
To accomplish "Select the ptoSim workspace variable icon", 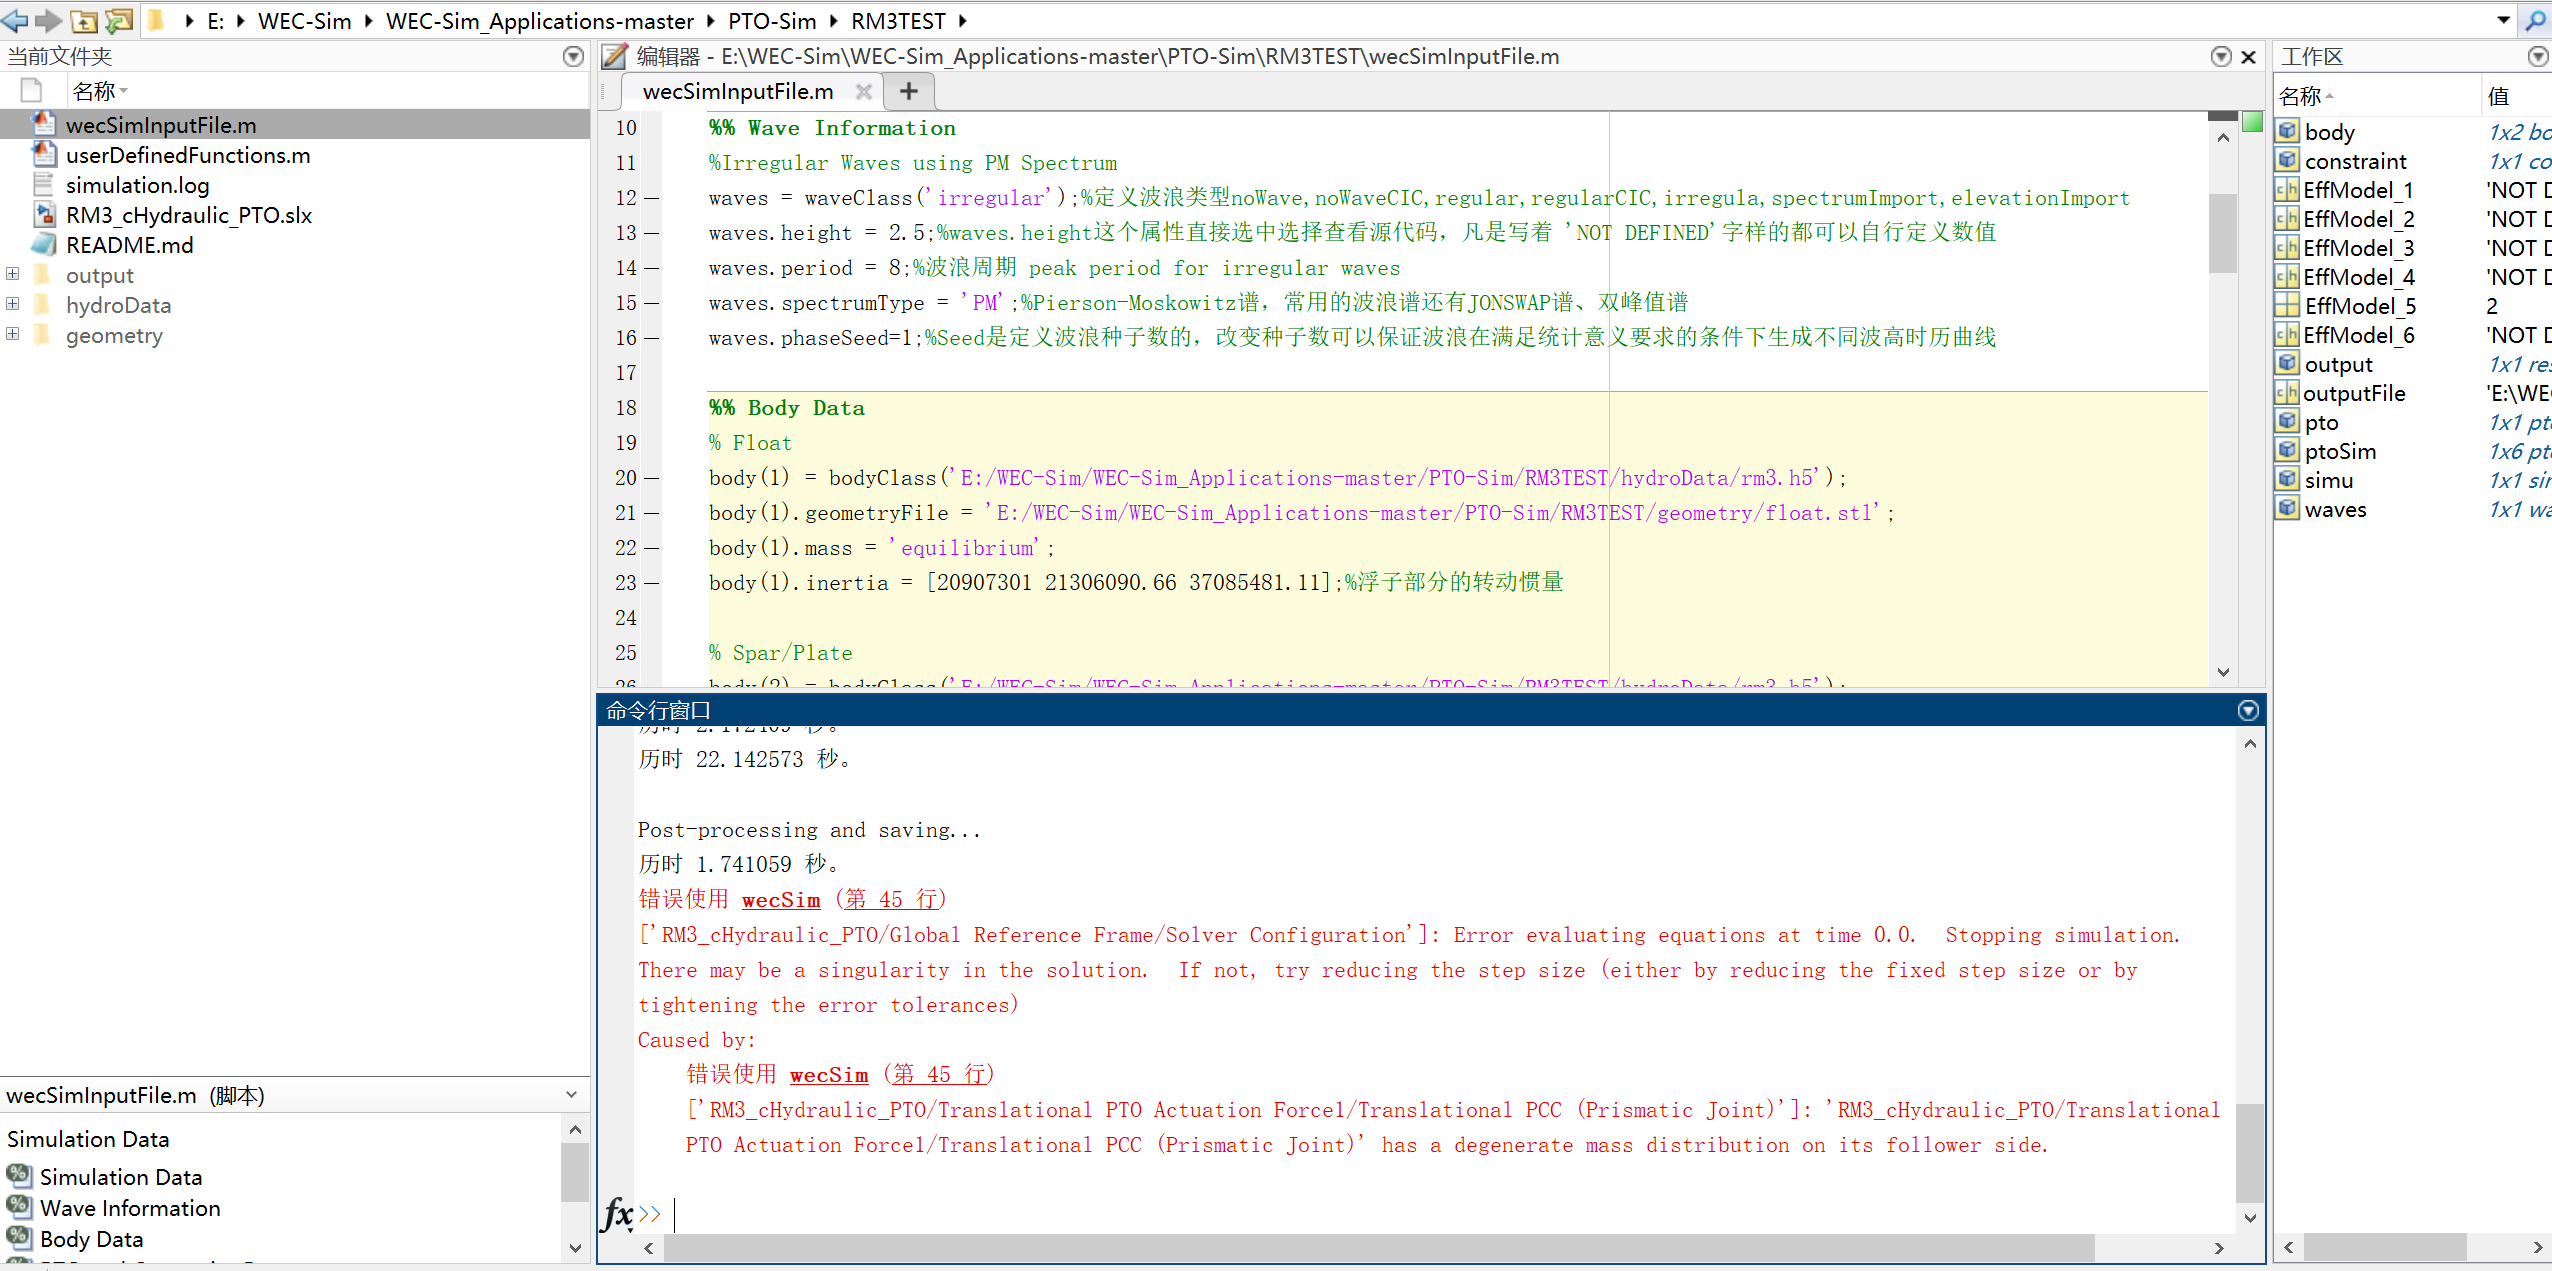I will 2287,451.
